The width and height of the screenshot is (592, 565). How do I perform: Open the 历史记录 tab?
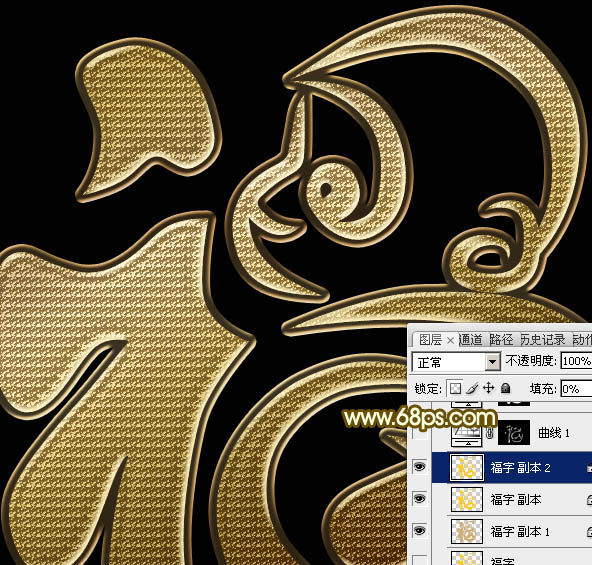[543, 340]
